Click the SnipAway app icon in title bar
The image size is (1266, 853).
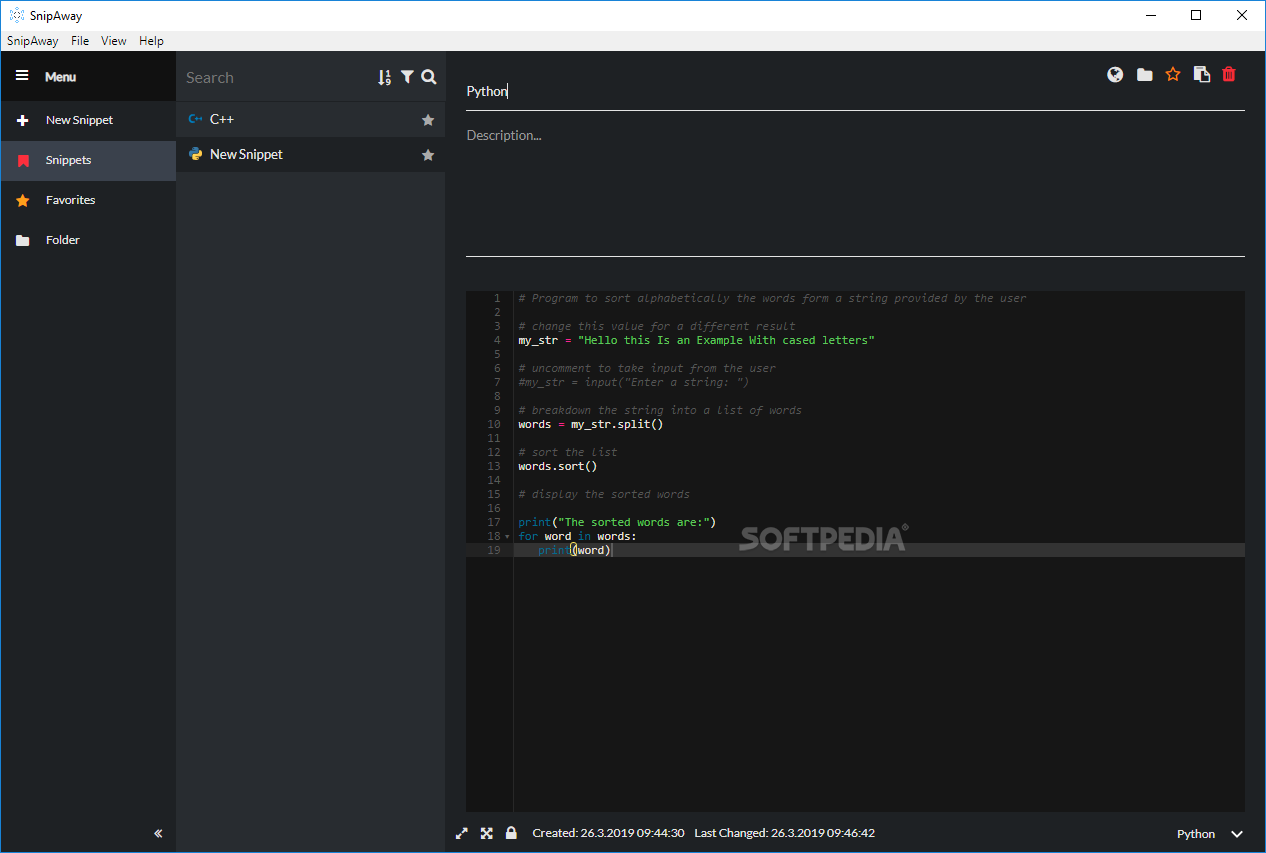click(x=16, y=15)
